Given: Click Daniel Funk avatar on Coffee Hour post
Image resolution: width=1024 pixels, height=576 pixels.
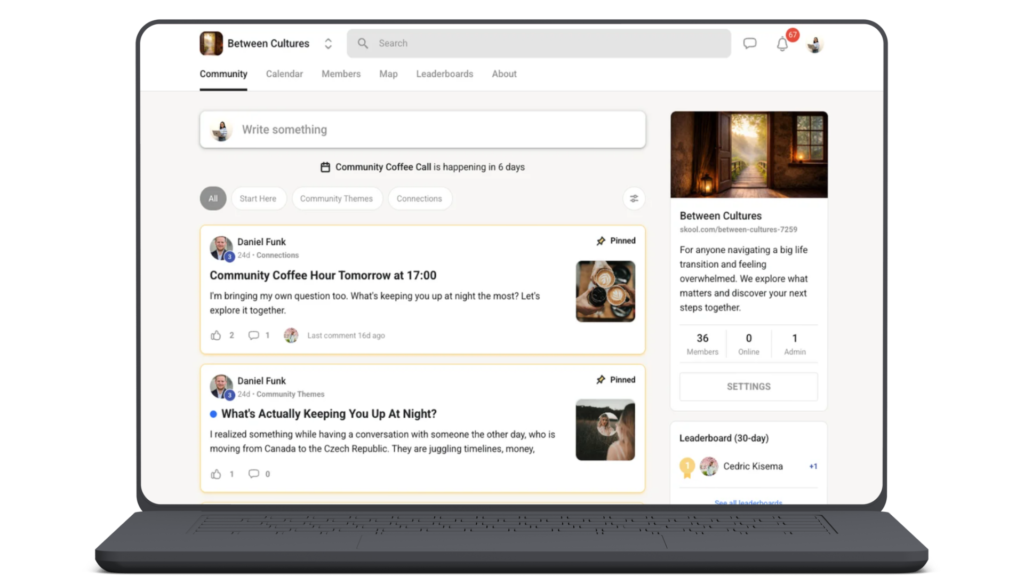Looking at the screenshot, I should click(221, 248).
